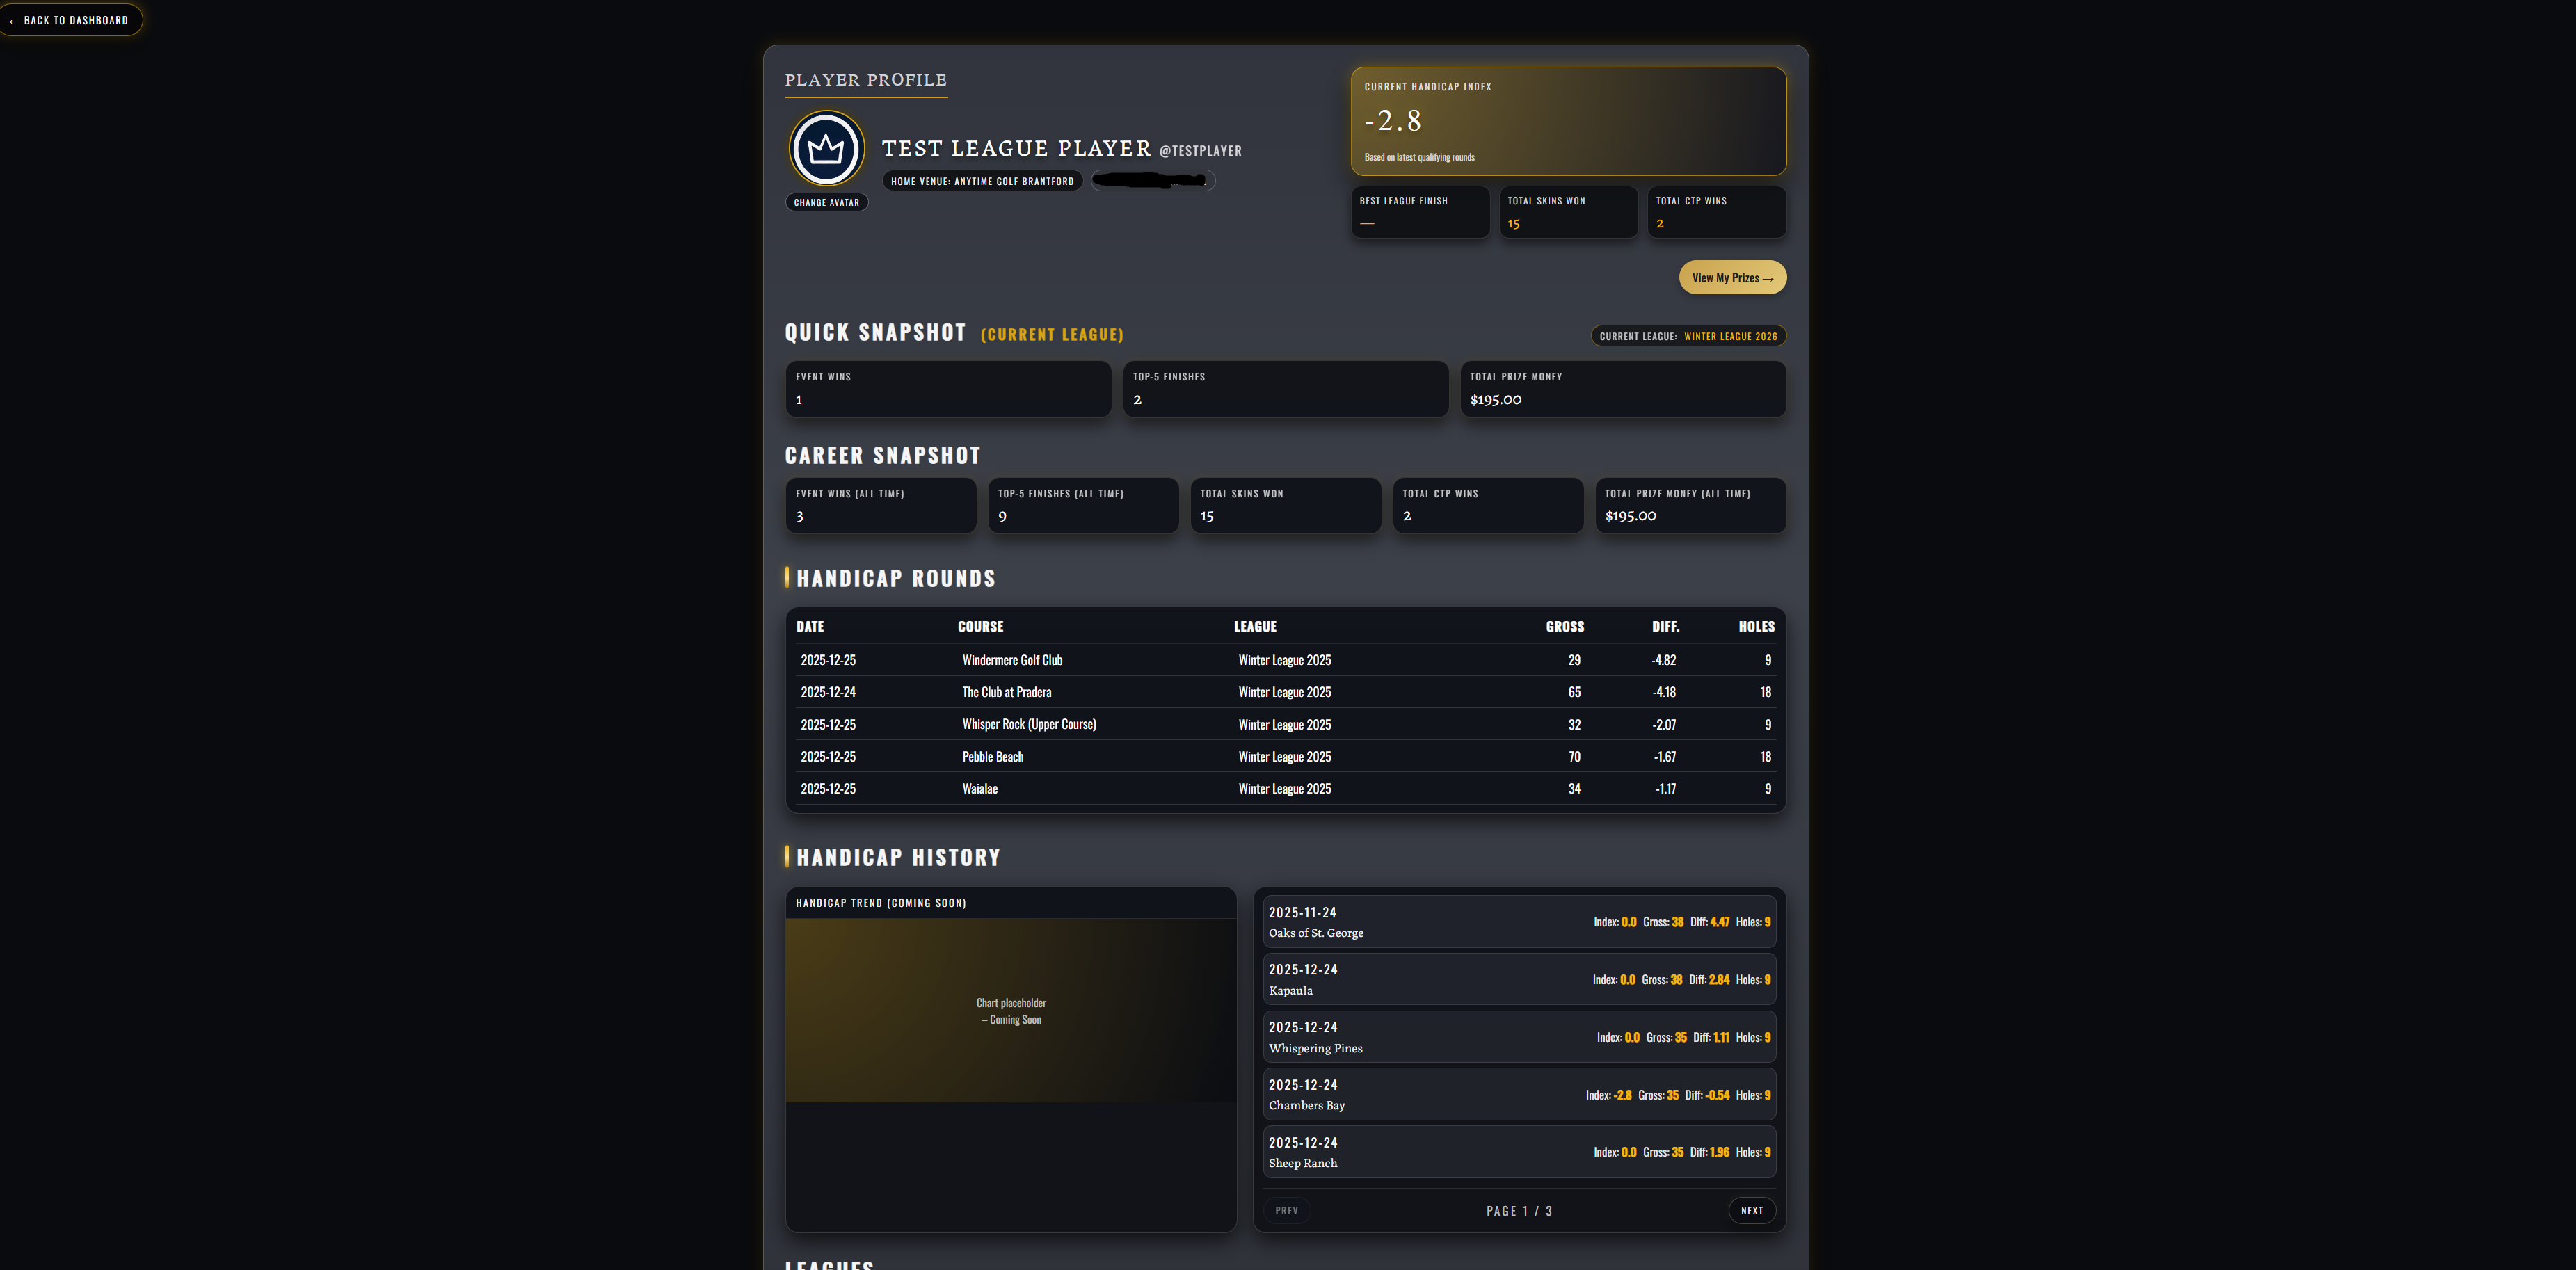Open the Next page of handicap history
The height and width of the screenshot is (1270, 2576).
point(1751,1210)
